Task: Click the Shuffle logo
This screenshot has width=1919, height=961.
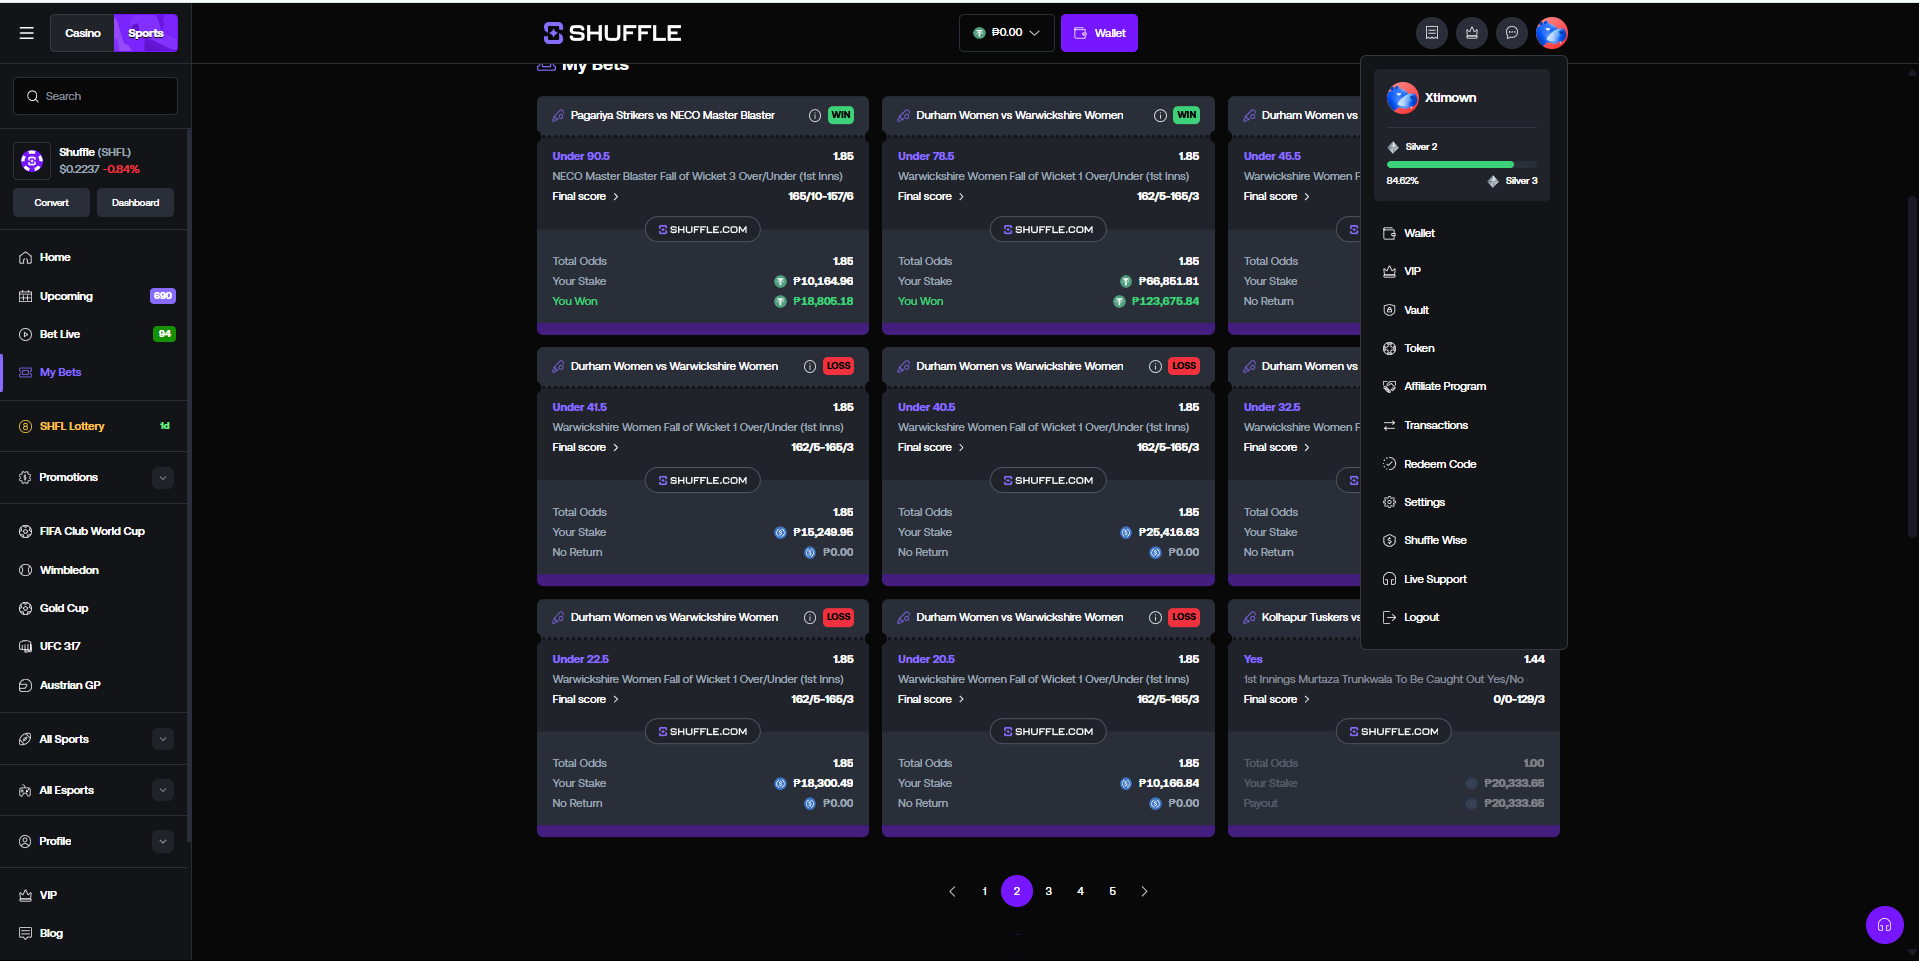Action: (x=612, y=33)
